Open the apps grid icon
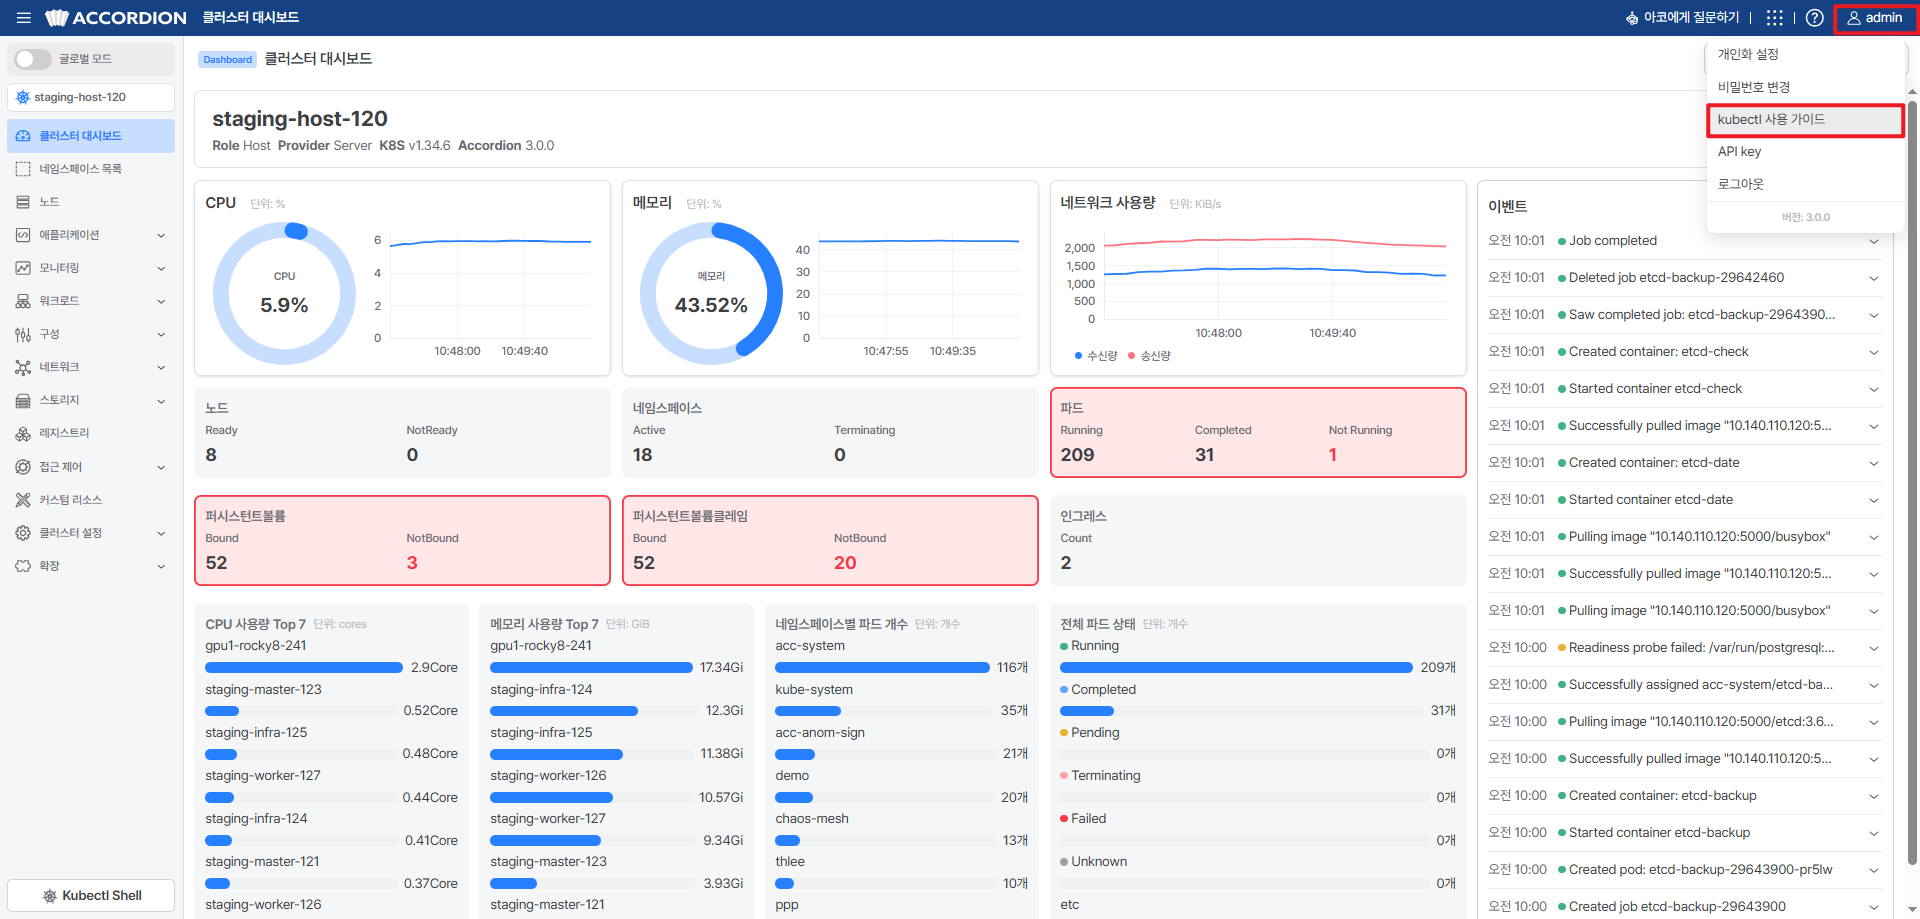This screenshot has width=1920, height=919. click(1774, 18)
